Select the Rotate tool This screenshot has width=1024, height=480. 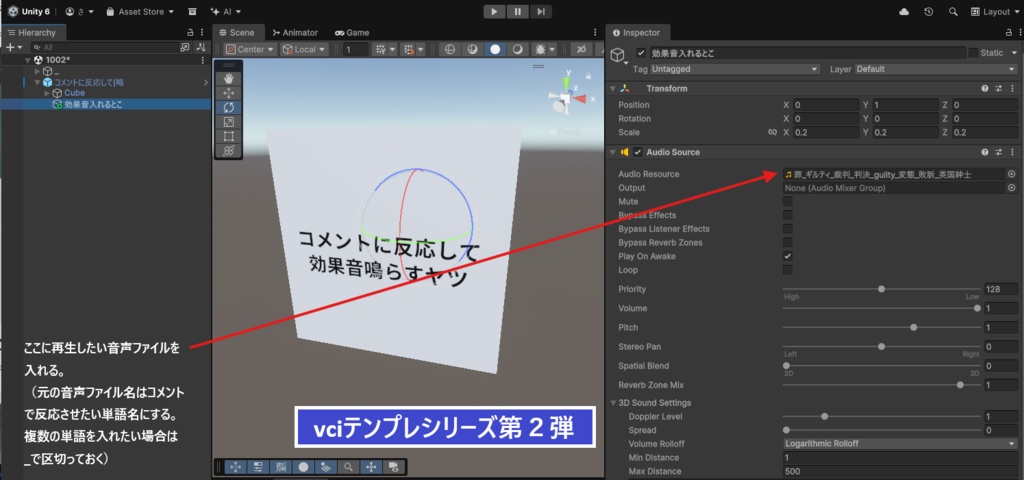pos(229,108)
